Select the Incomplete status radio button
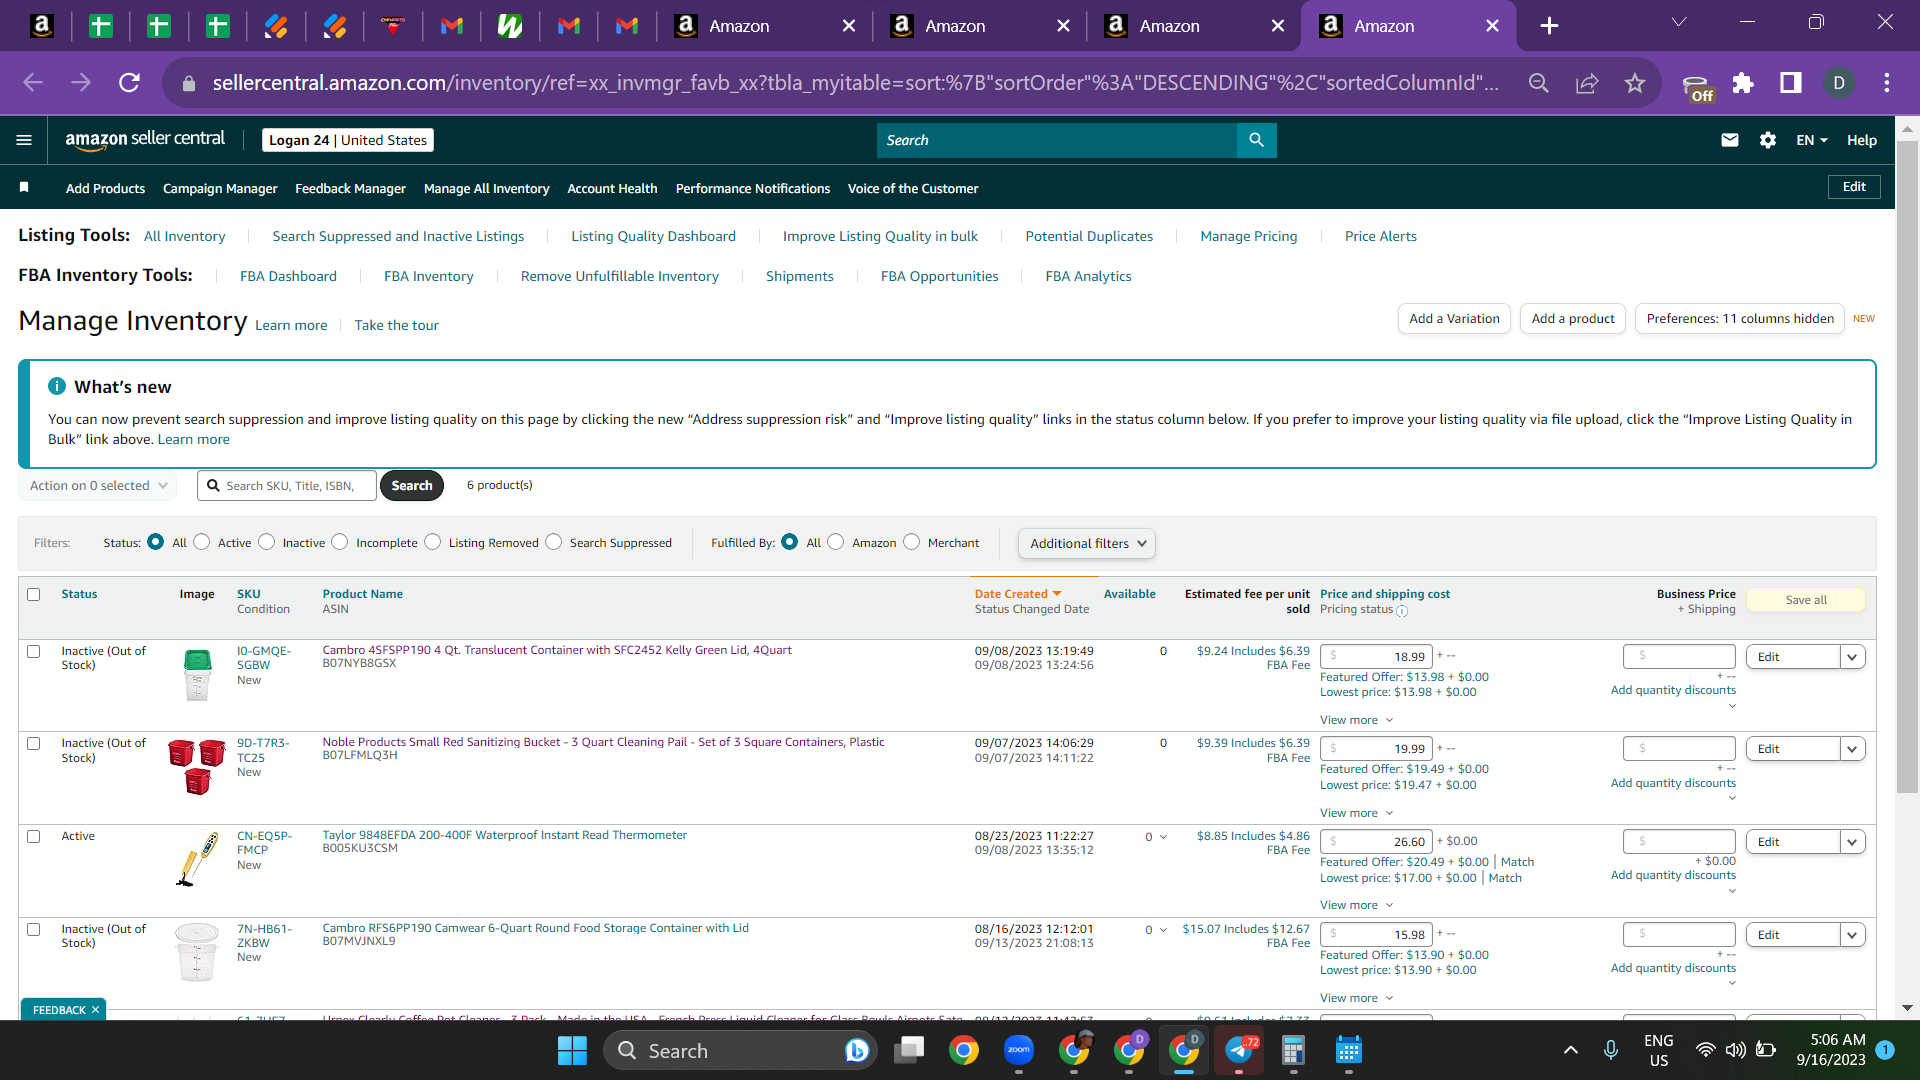Image resolution: width=1920 pixels, height=1080 pixels. [x=340, y=542]
